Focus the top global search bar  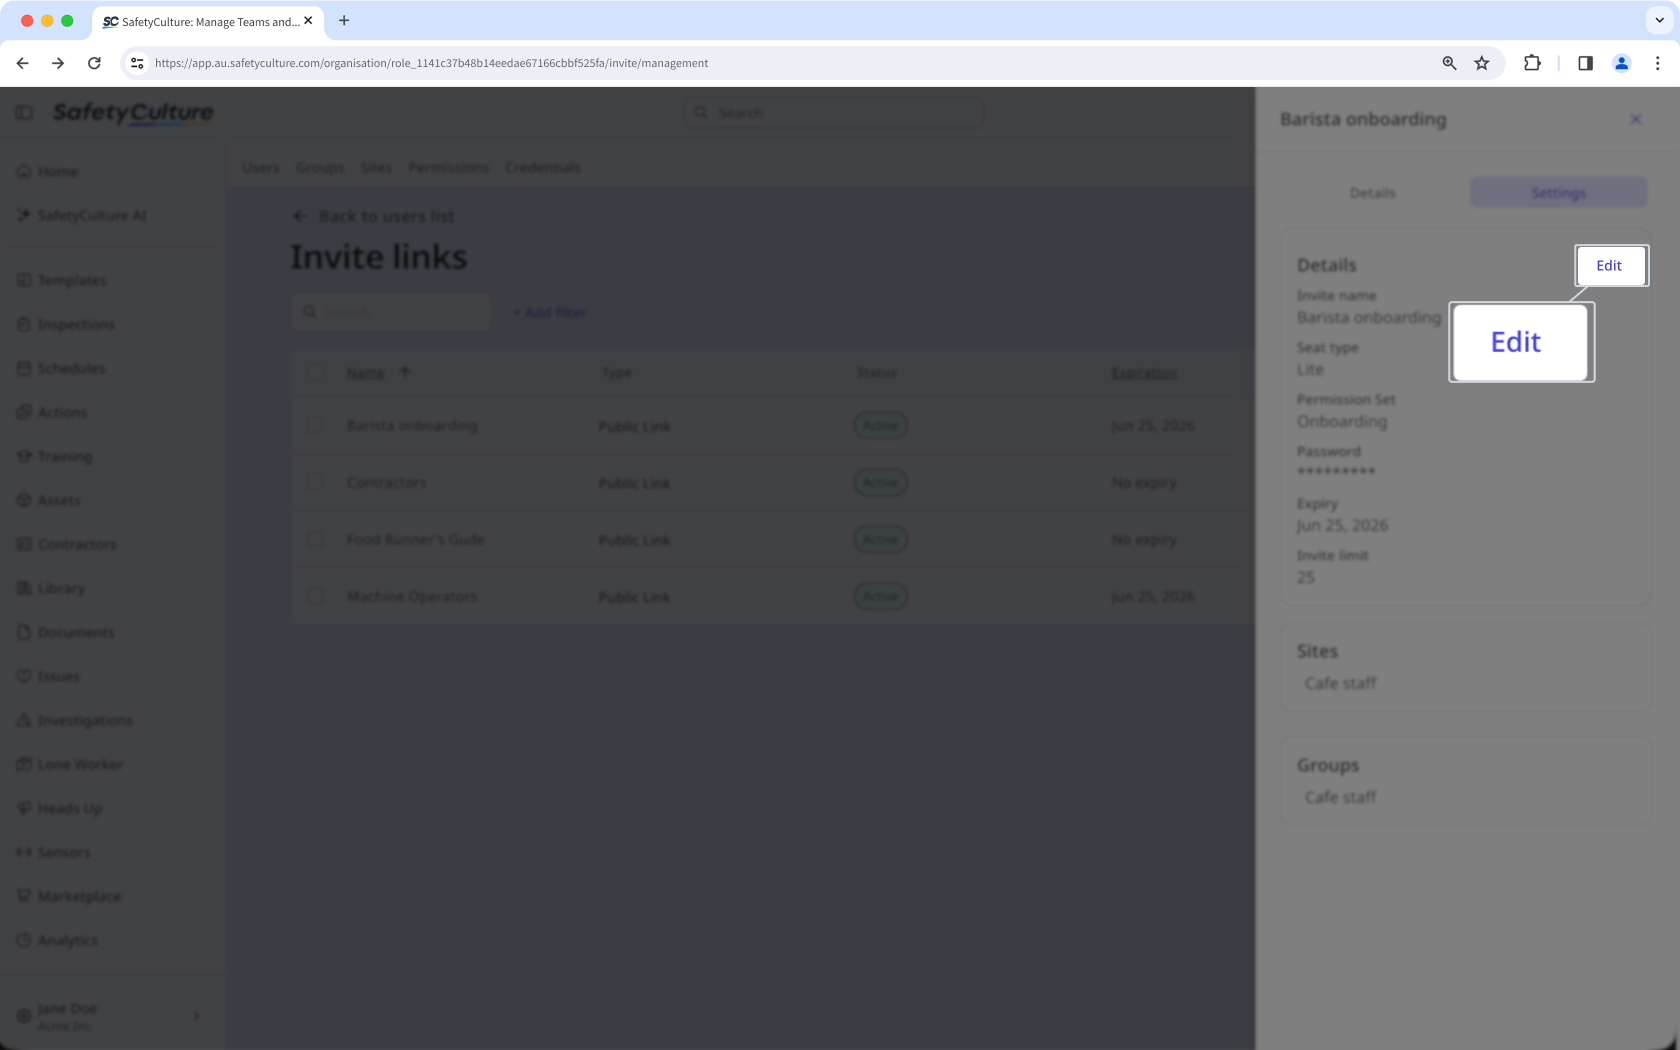[834, 113]
